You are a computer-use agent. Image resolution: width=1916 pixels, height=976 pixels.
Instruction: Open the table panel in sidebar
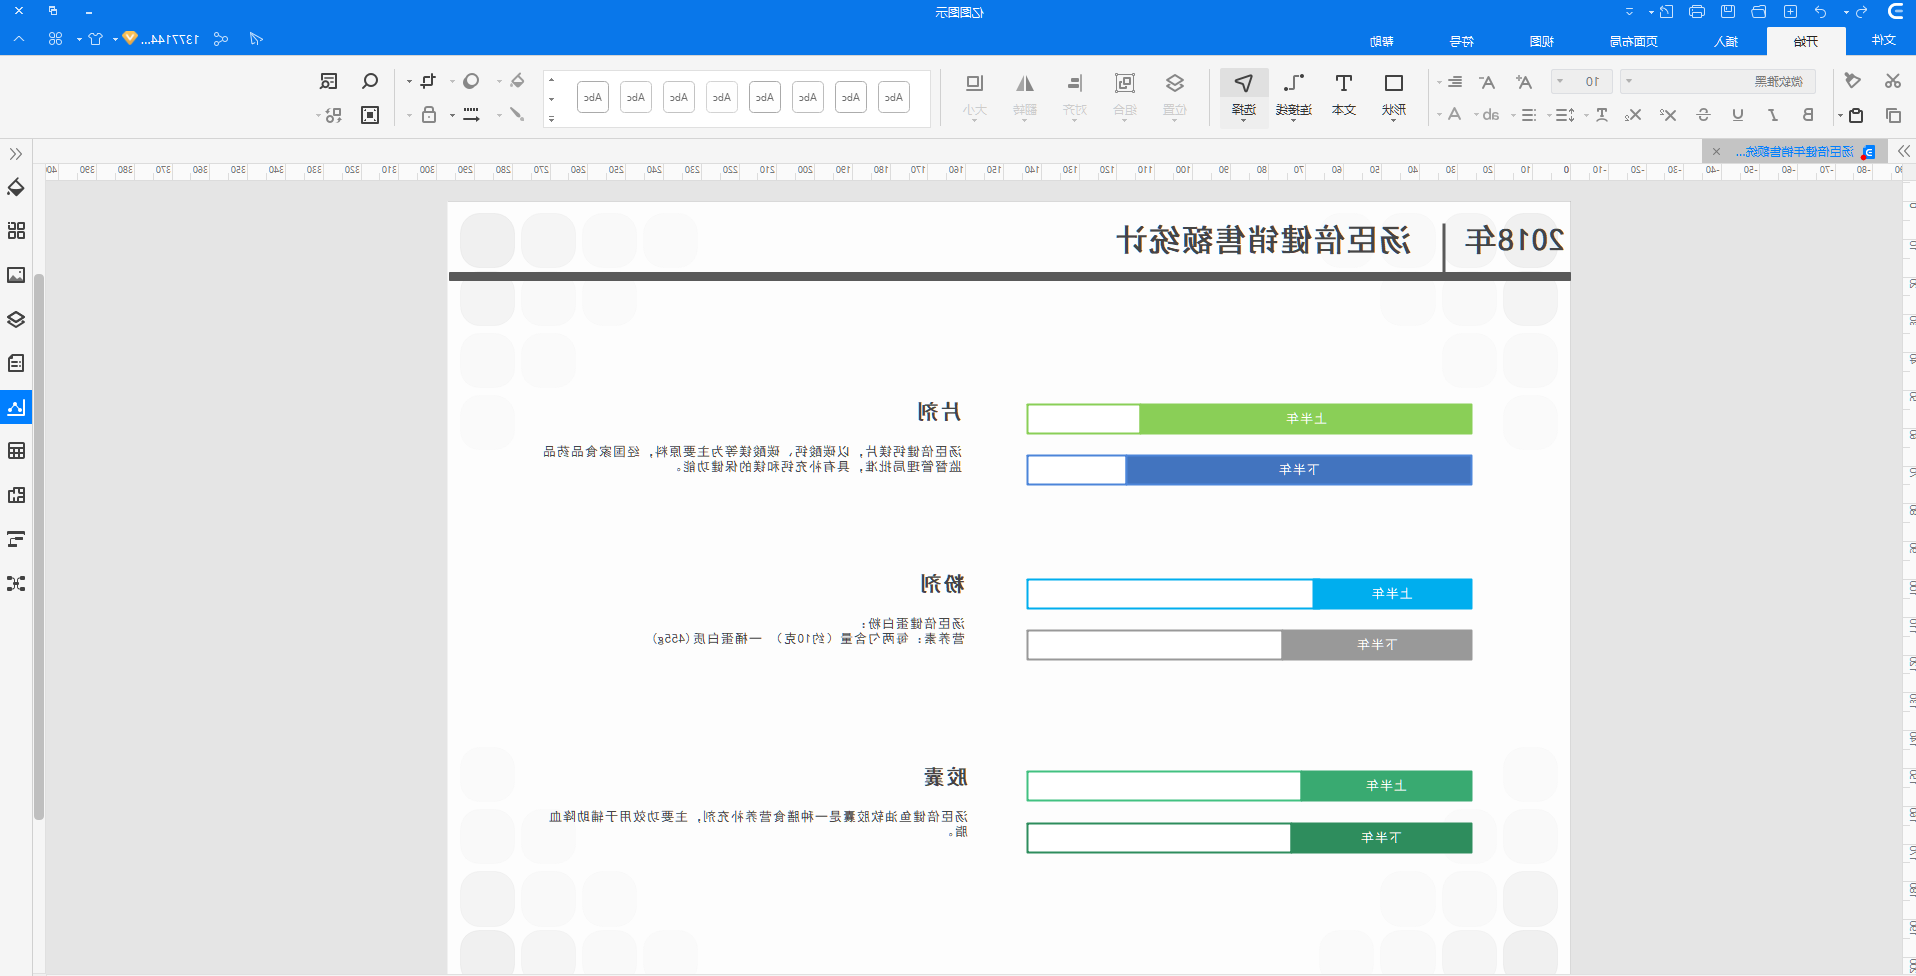[16, 451]
